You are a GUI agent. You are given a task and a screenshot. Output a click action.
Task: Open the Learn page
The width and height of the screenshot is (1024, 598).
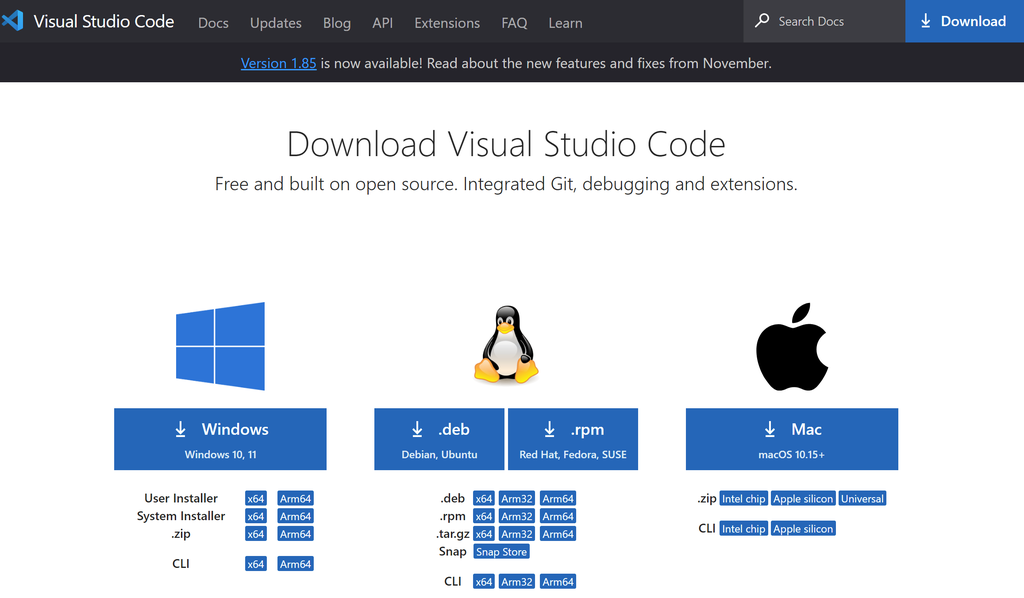pos(565,23)
